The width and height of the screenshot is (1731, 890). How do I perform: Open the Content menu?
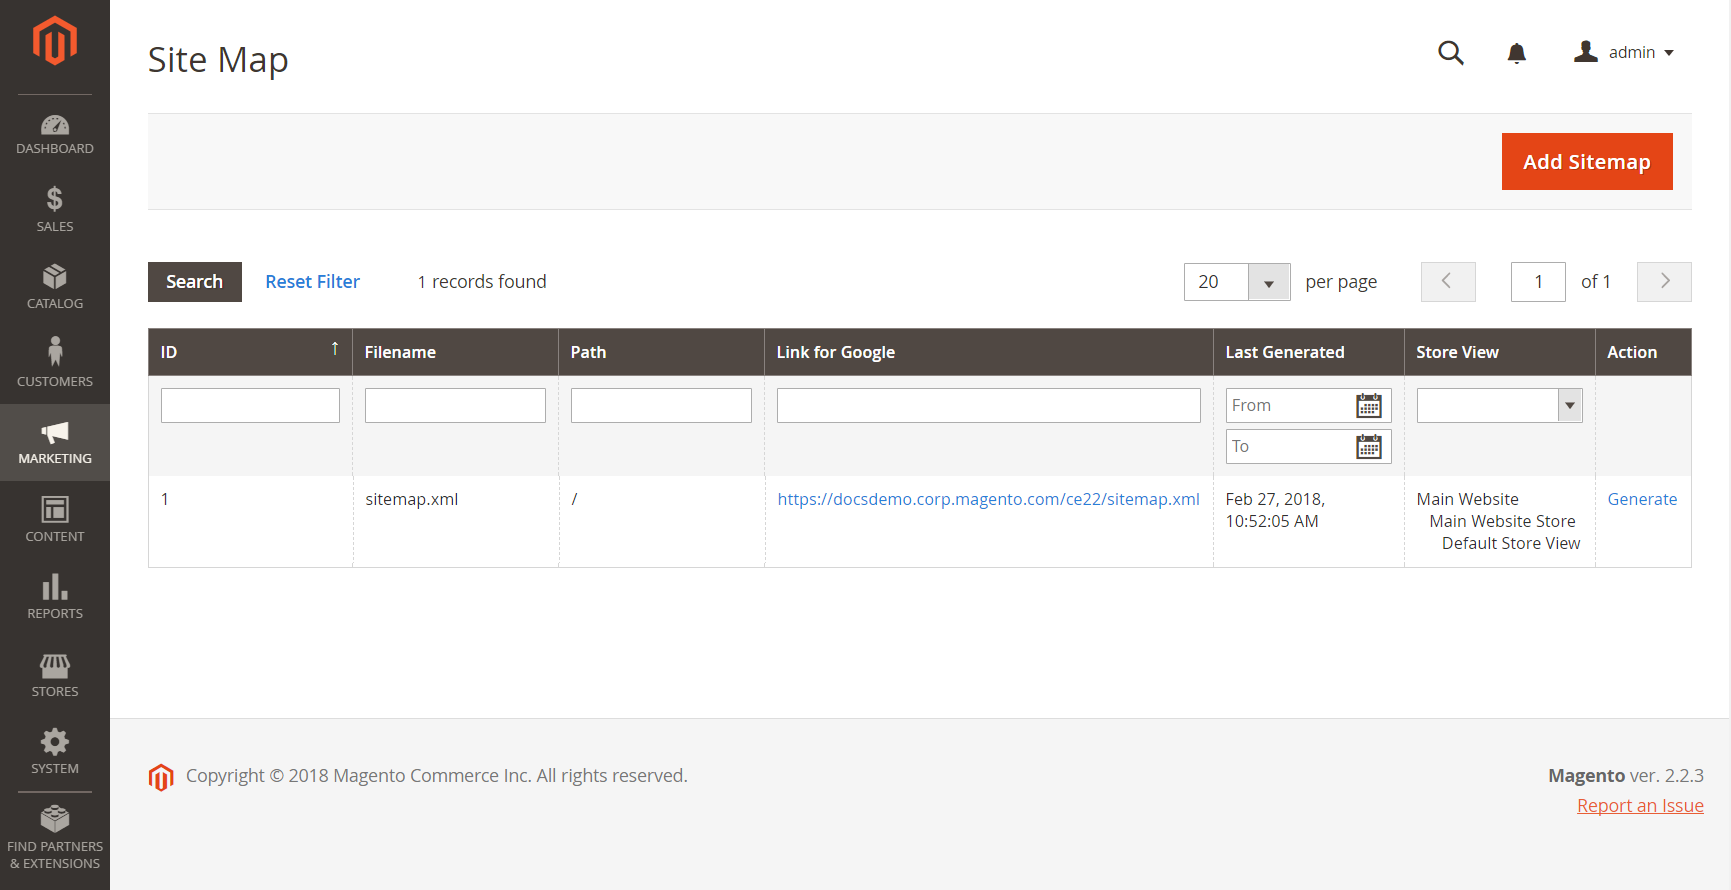[x=55, y=519]
